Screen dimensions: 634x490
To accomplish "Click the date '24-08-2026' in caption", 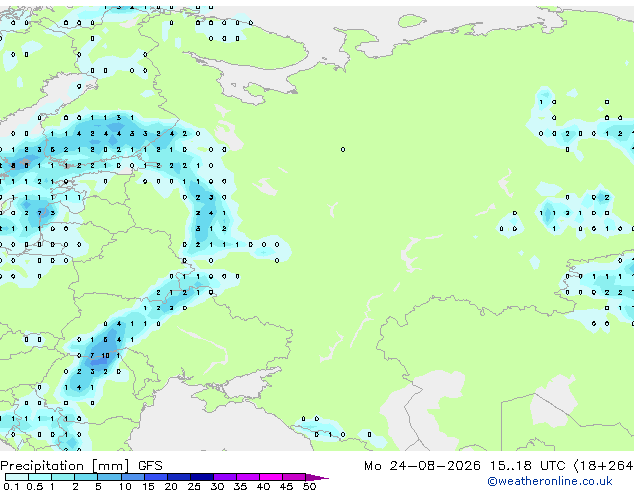I will tap(435, 466).
